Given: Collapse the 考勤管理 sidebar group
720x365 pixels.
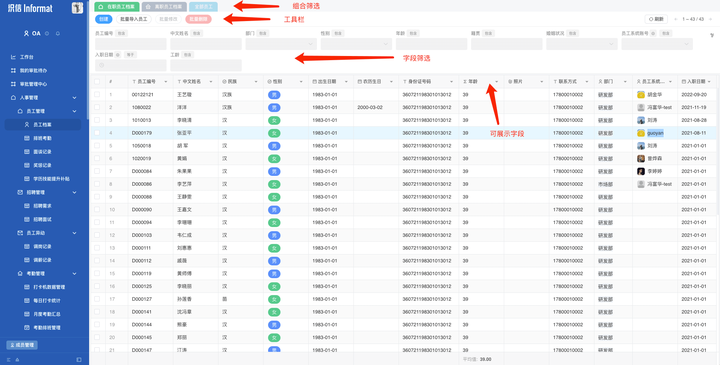Looking at the screenshot, I should coord(74,274).
